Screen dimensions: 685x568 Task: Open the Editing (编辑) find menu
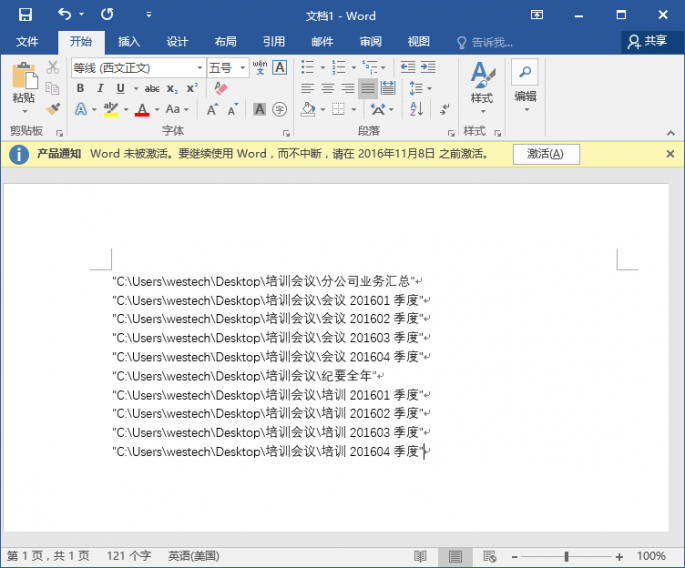click(525, 87)
